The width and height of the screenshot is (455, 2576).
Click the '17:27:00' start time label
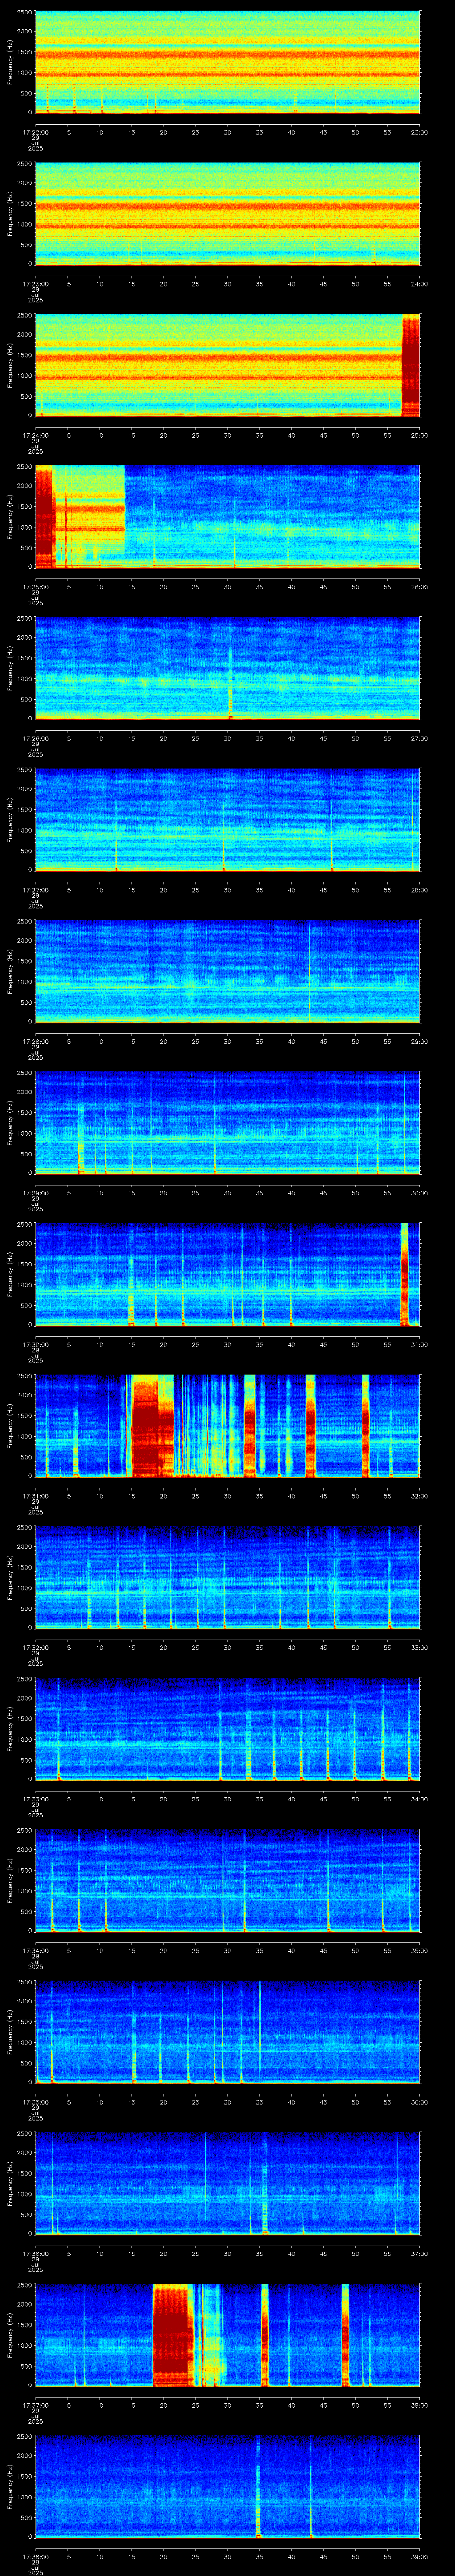tap(35, 890)
